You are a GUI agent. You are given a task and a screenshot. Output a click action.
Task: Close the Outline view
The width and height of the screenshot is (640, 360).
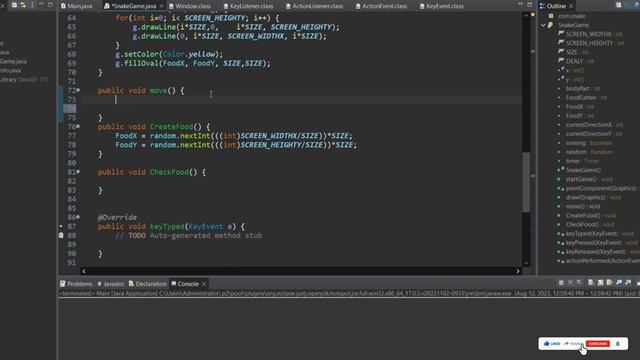[571, 6]
